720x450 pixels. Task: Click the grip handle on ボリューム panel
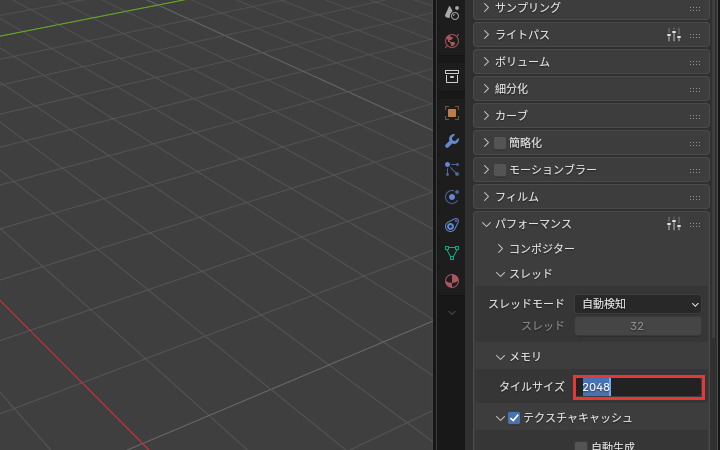click(695, 62)
